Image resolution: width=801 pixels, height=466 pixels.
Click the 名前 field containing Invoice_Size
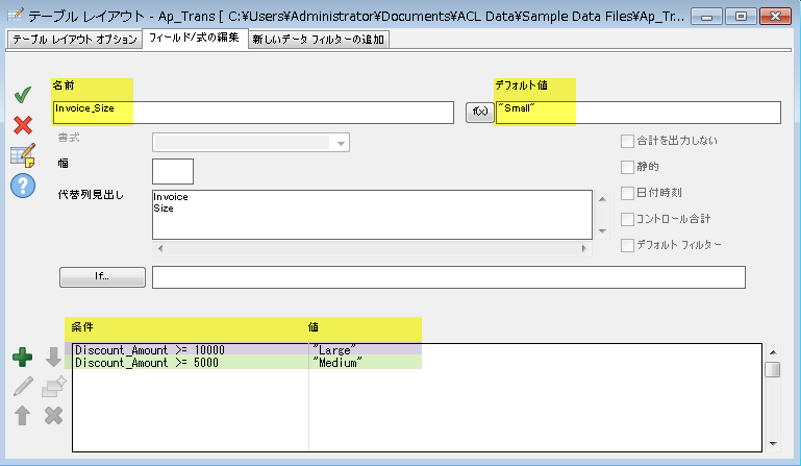pos(253,112)
